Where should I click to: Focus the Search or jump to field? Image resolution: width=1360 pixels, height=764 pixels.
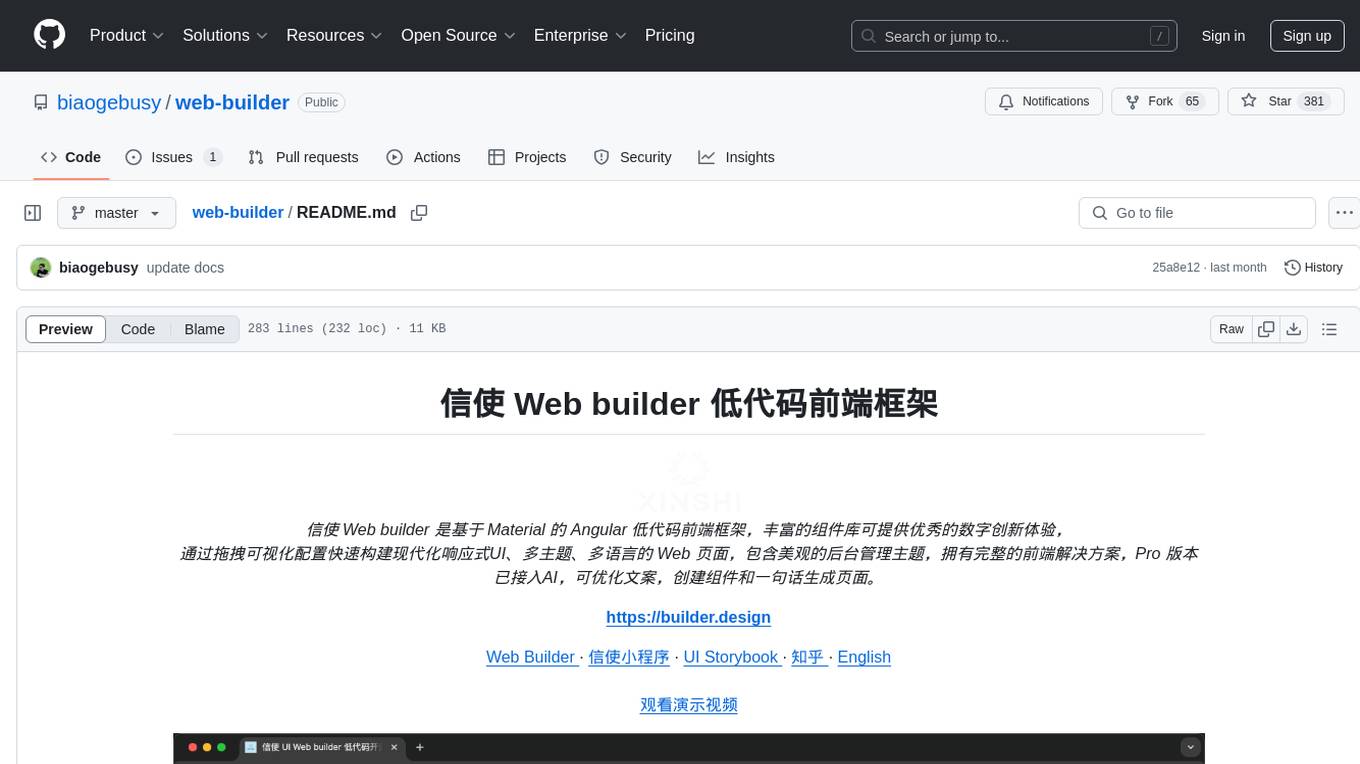pyautogui.click(x=1012, y=36)
